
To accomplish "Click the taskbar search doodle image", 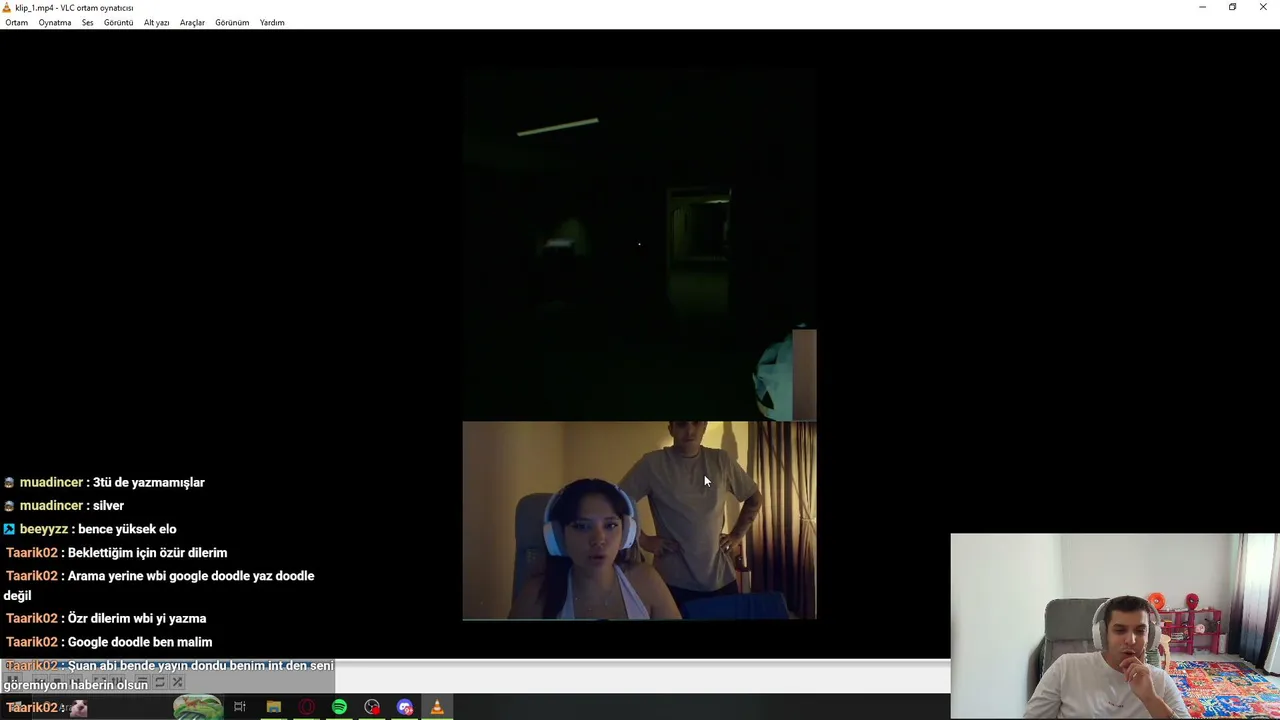I will [x=198, y=708].
